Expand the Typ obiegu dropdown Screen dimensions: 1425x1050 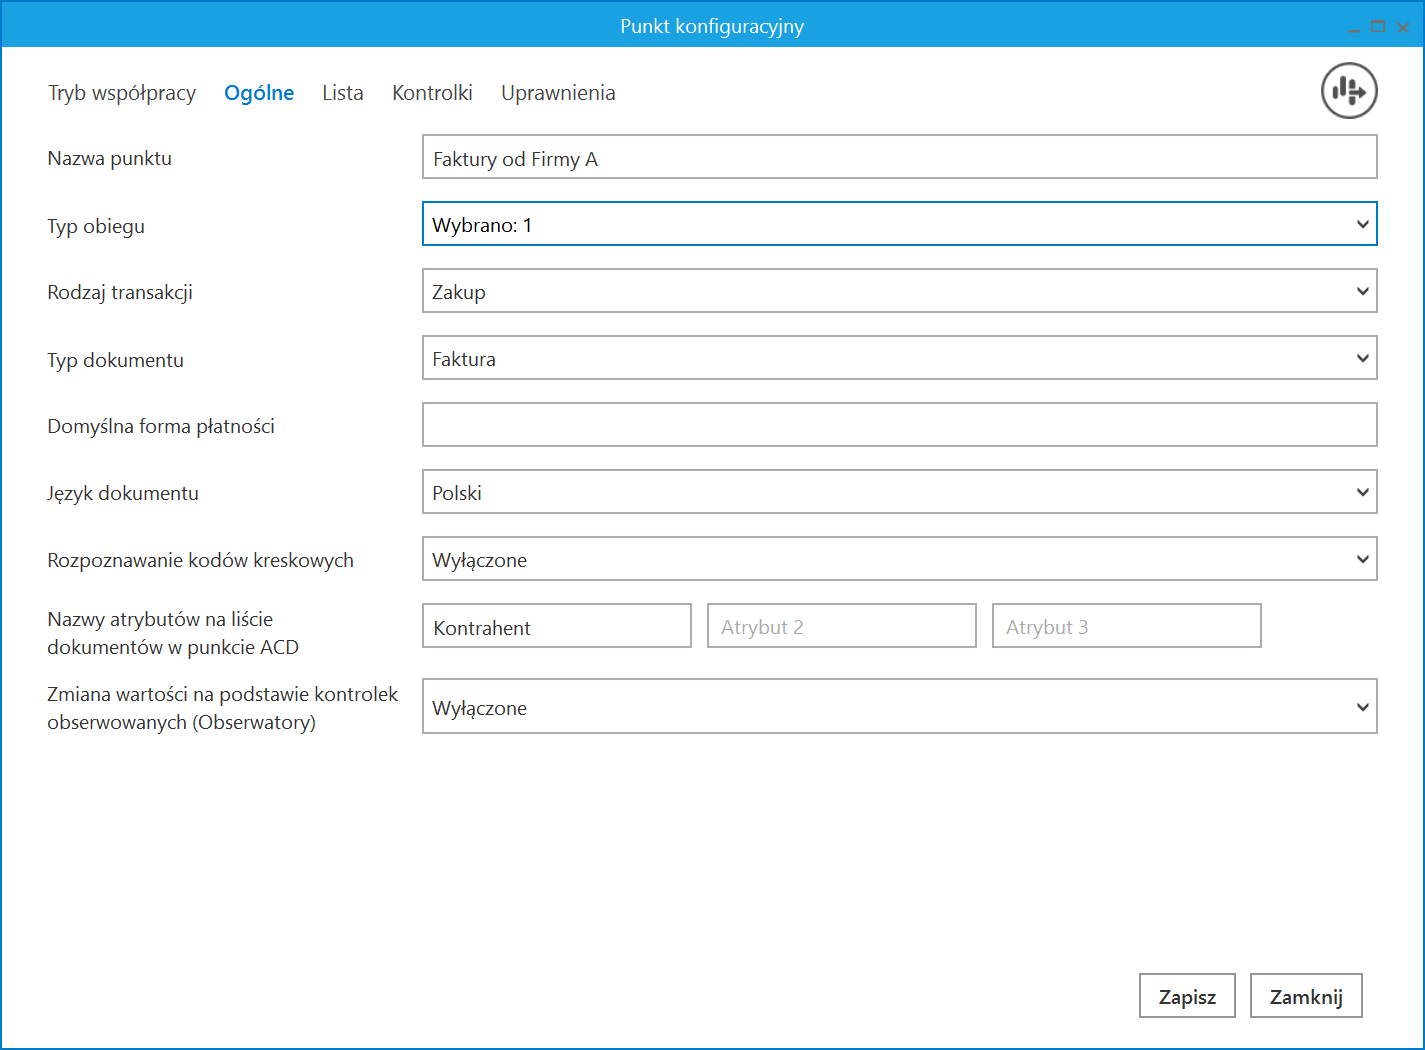tap(898, 224)
